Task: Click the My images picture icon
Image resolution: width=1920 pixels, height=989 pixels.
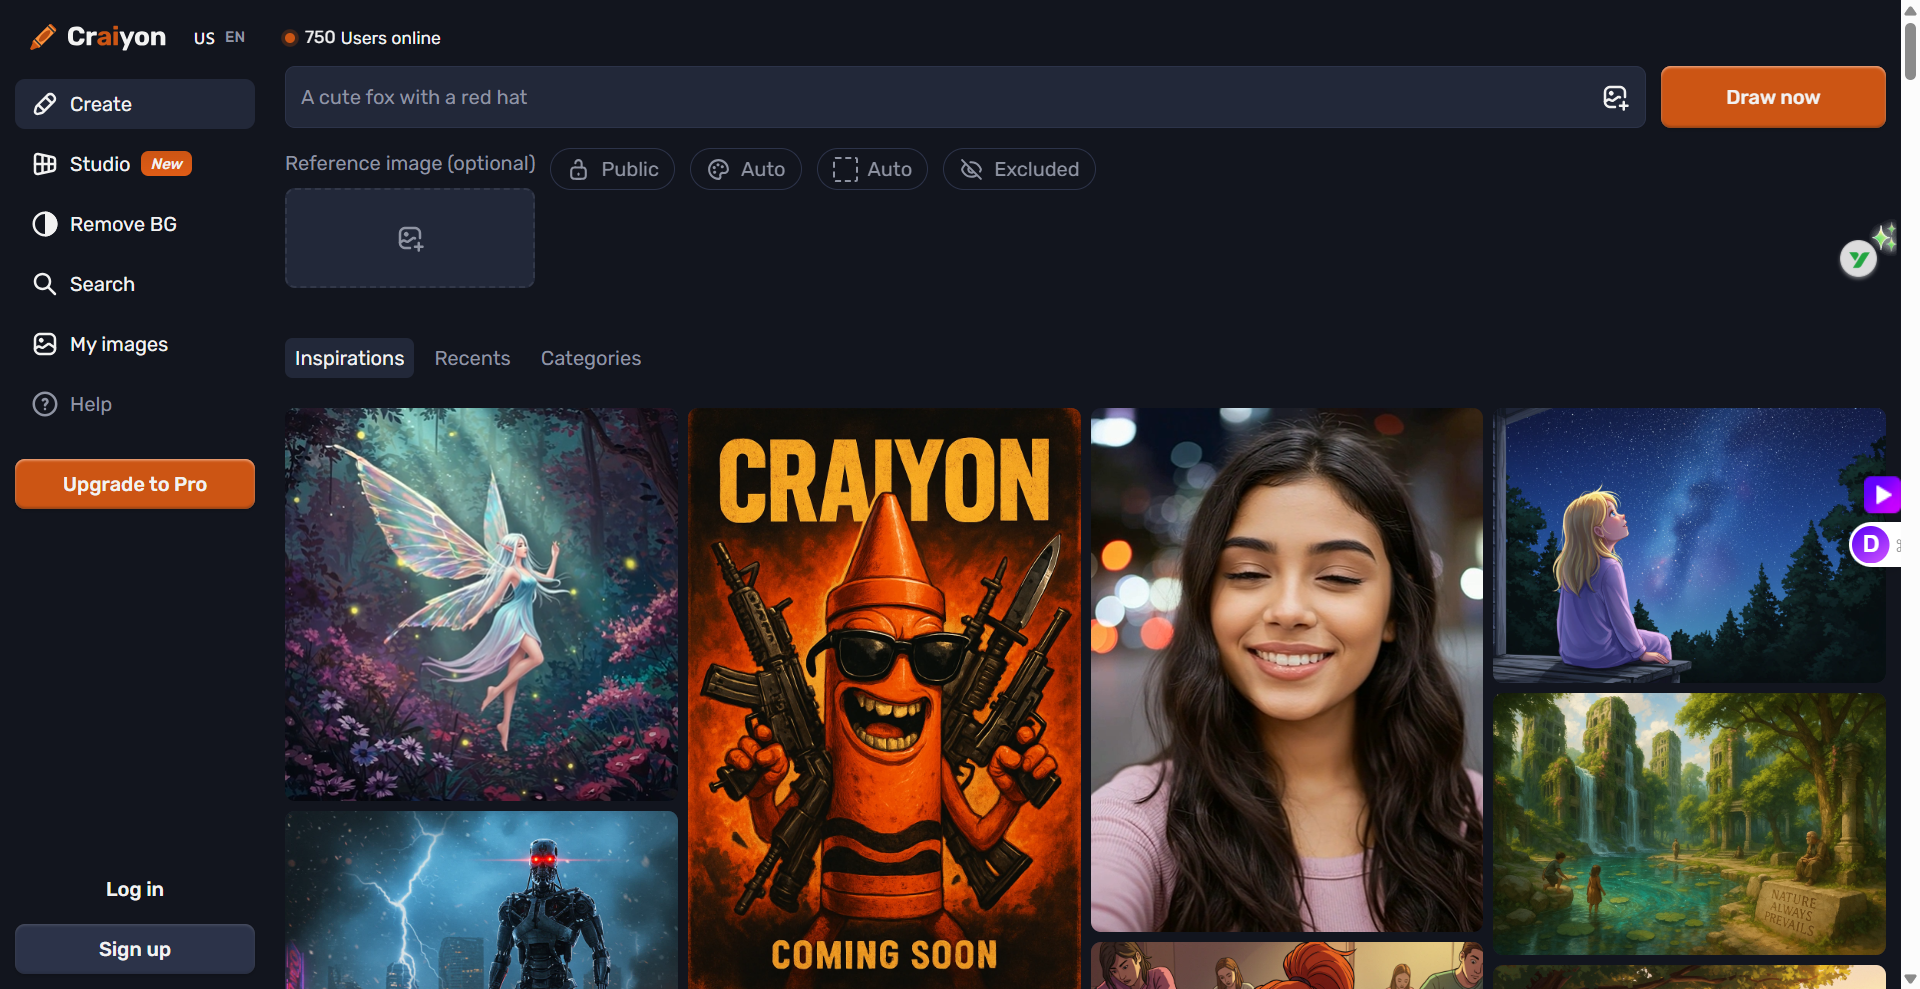Action: pyautogui.click(x=45, y=344)
